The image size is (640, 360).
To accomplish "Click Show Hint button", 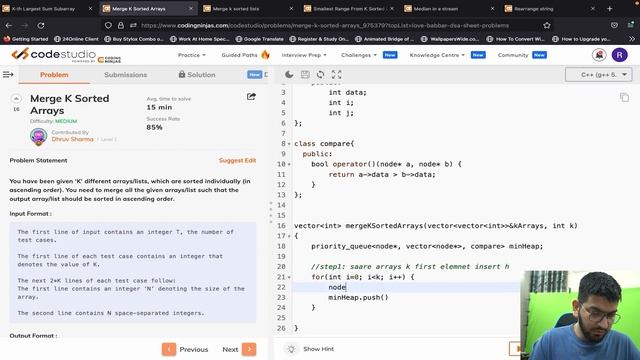I will coord(318,349).
